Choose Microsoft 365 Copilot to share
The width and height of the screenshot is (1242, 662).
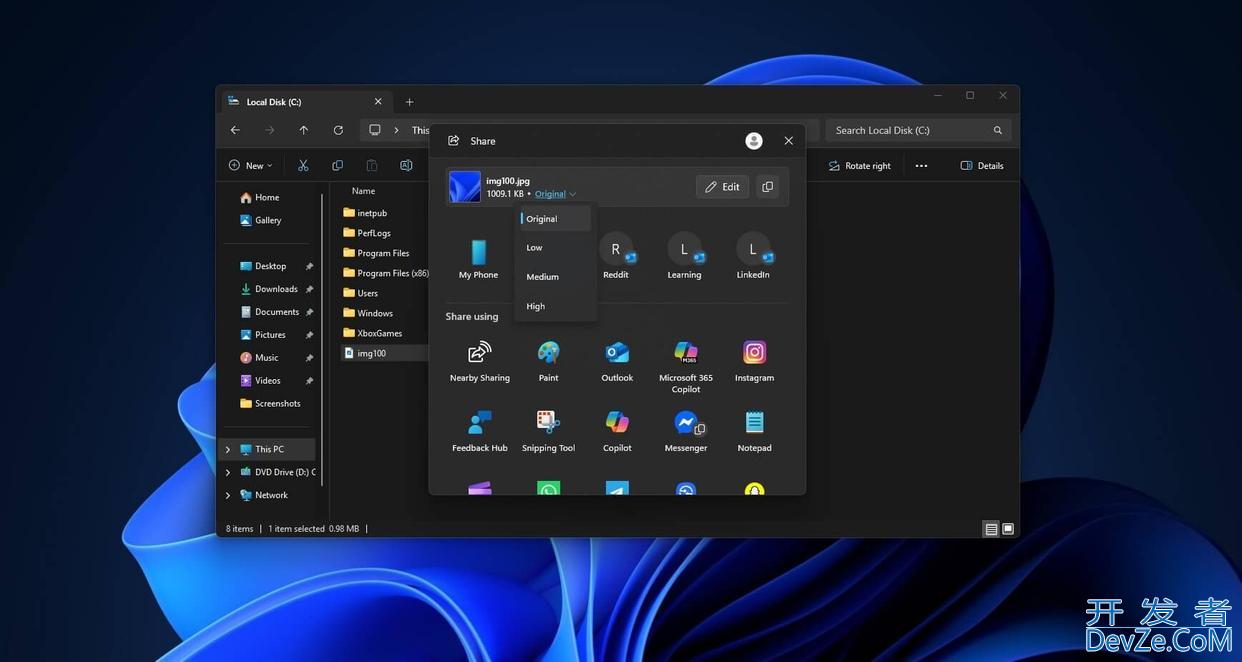[x=686, y=366]
